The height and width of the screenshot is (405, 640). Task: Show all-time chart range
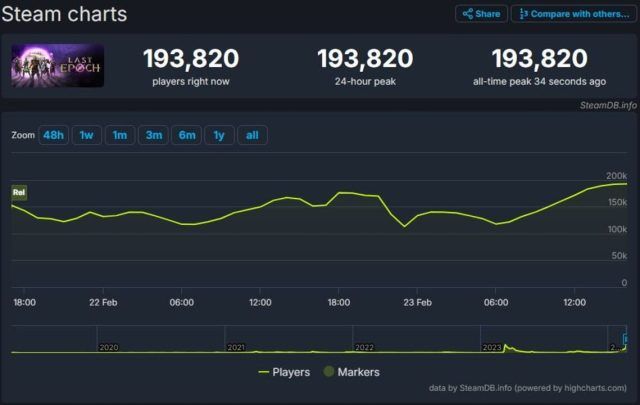[x=252, y=135]
